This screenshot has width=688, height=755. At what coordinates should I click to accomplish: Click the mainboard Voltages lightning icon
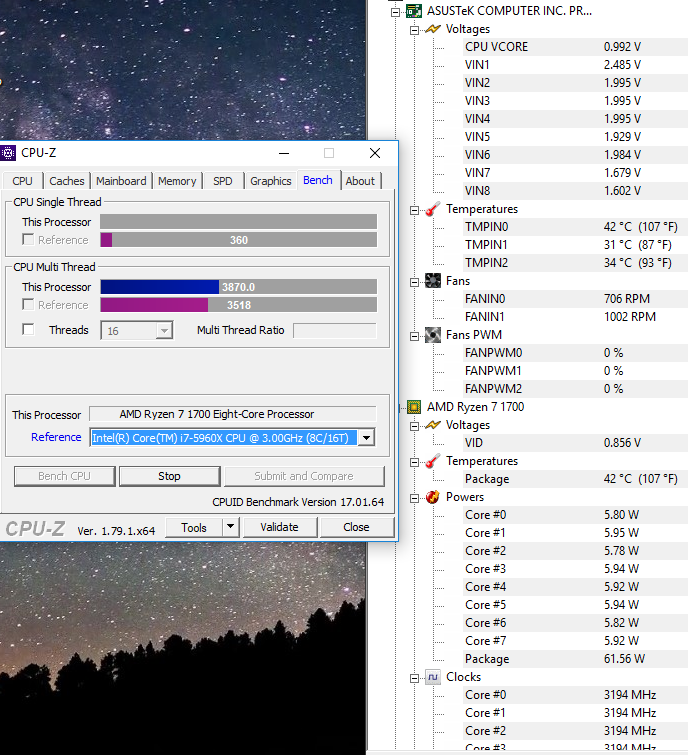[x=433, y=29]
